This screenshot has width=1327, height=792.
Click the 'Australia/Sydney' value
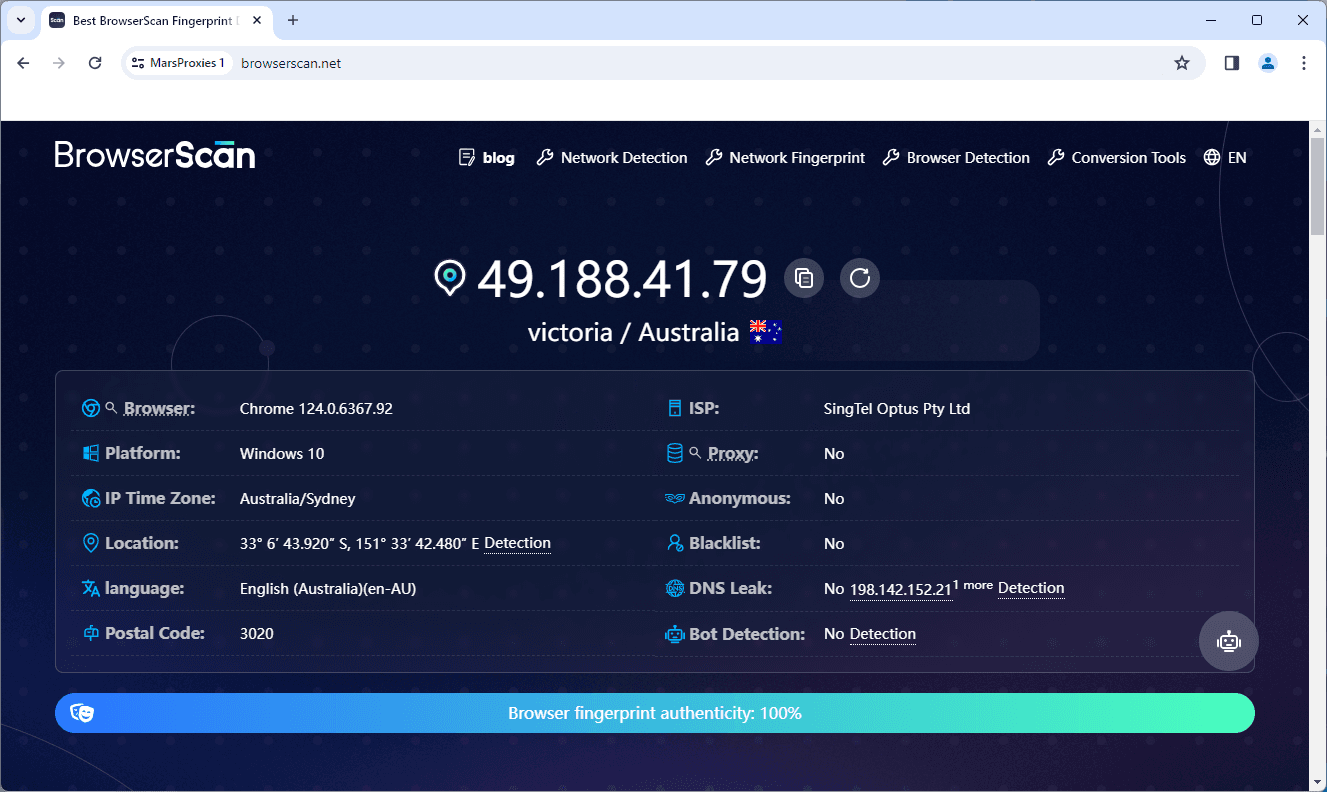[x=298, y=498]
